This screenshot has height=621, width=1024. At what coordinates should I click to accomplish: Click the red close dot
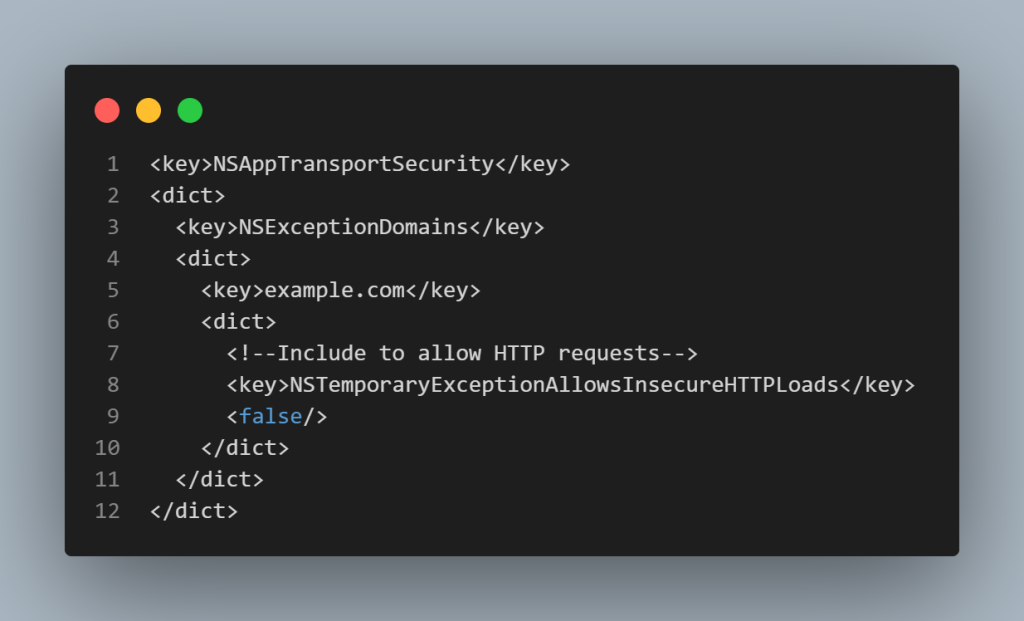[107, 110]
